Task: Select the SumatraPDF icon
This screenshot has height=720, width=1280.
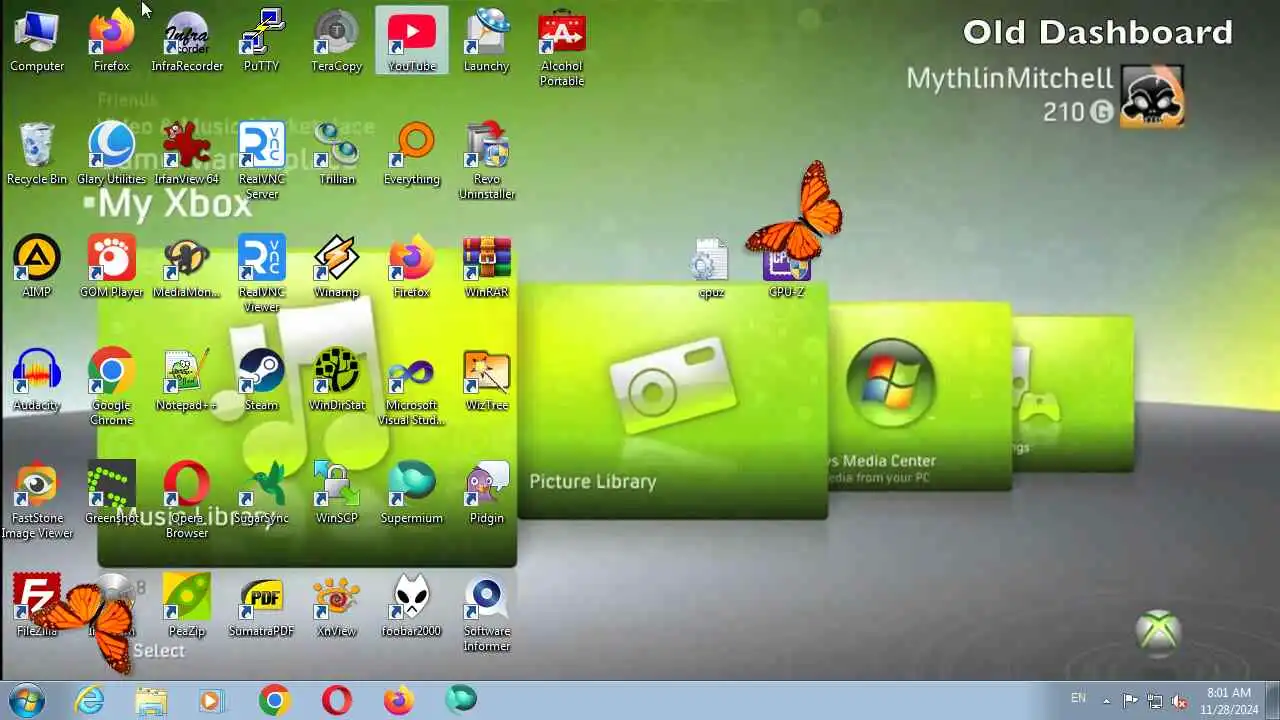Action: [262, 607]
